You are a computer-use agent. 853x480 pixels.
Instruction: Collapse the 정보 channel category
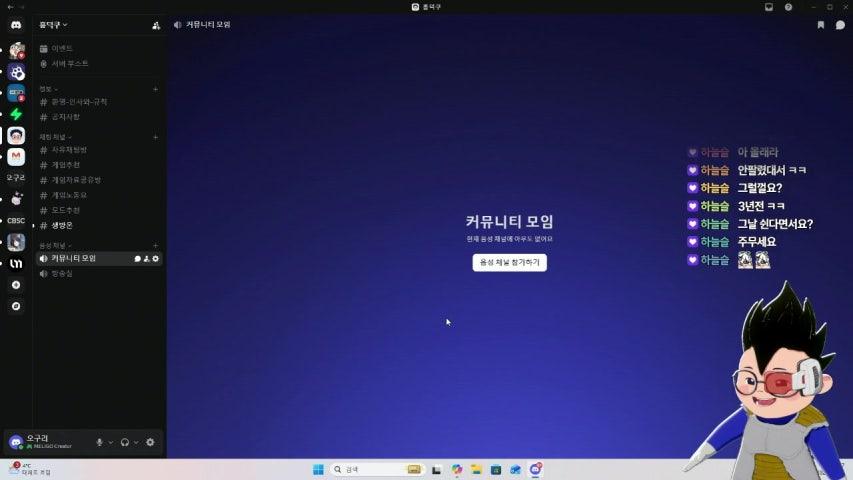coord(48,89)
